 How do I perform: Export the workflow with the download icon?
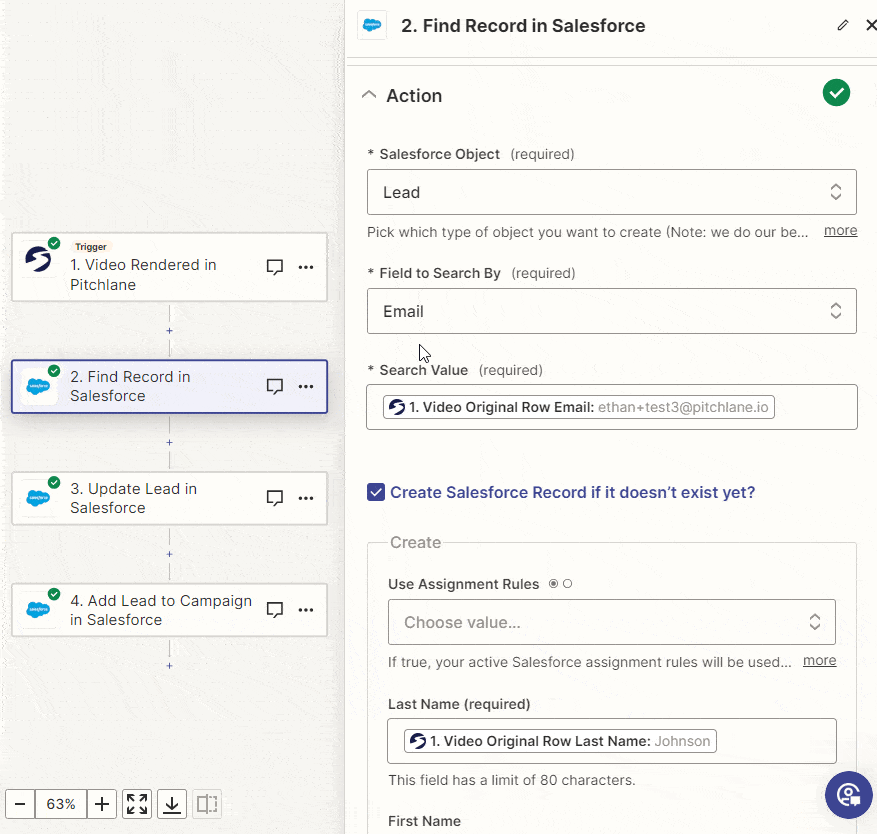[172, 804]
